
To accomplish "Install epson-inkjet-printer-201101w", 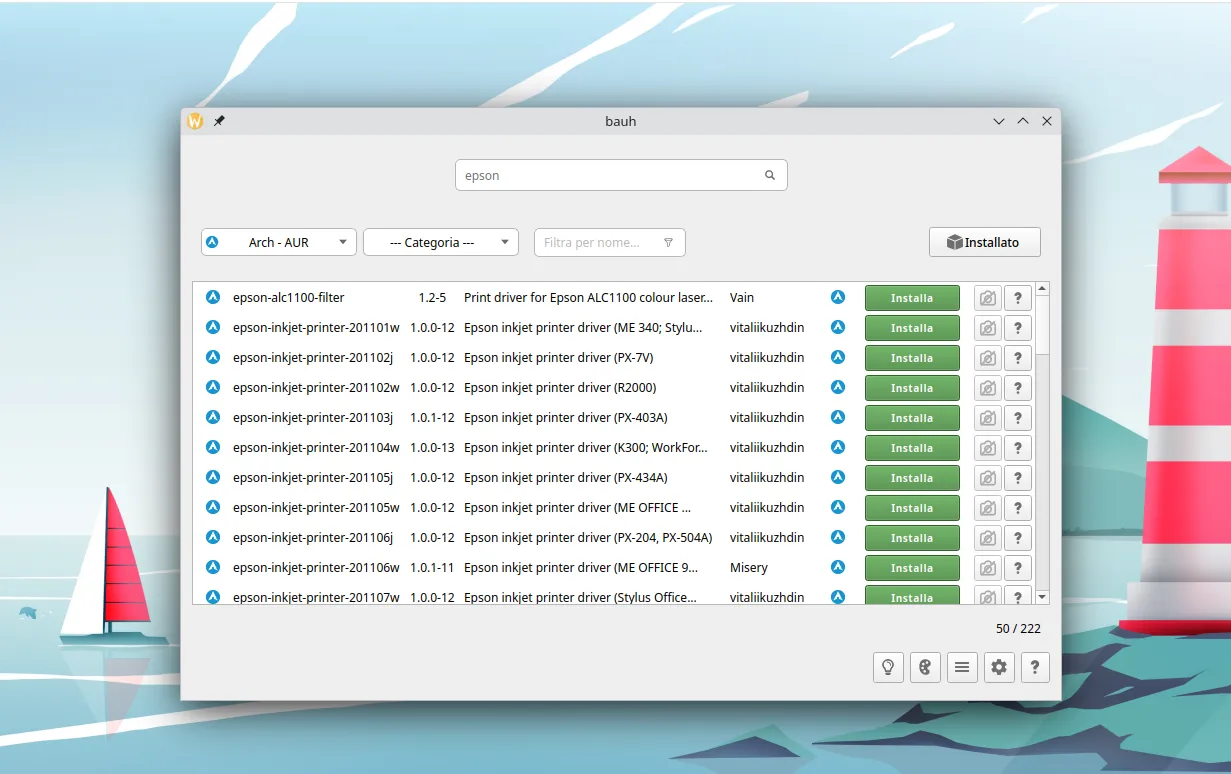I will [x=911, y=328].
